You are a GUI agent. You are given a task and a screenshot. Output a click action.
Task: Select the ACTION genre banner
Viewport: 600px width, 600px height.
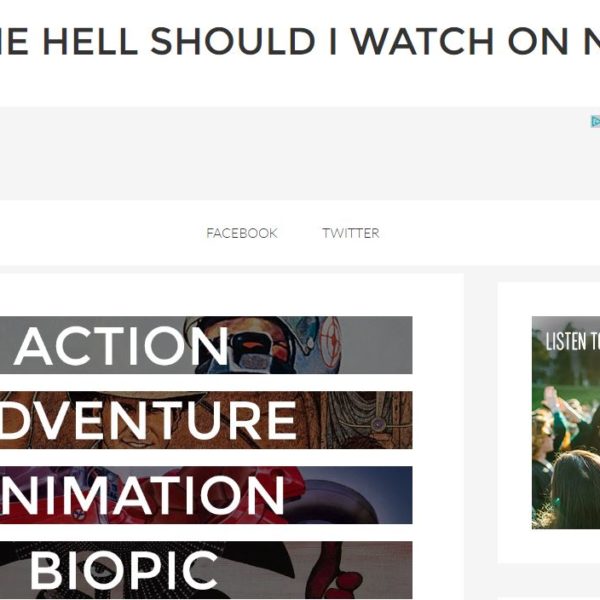click(206, 345)
